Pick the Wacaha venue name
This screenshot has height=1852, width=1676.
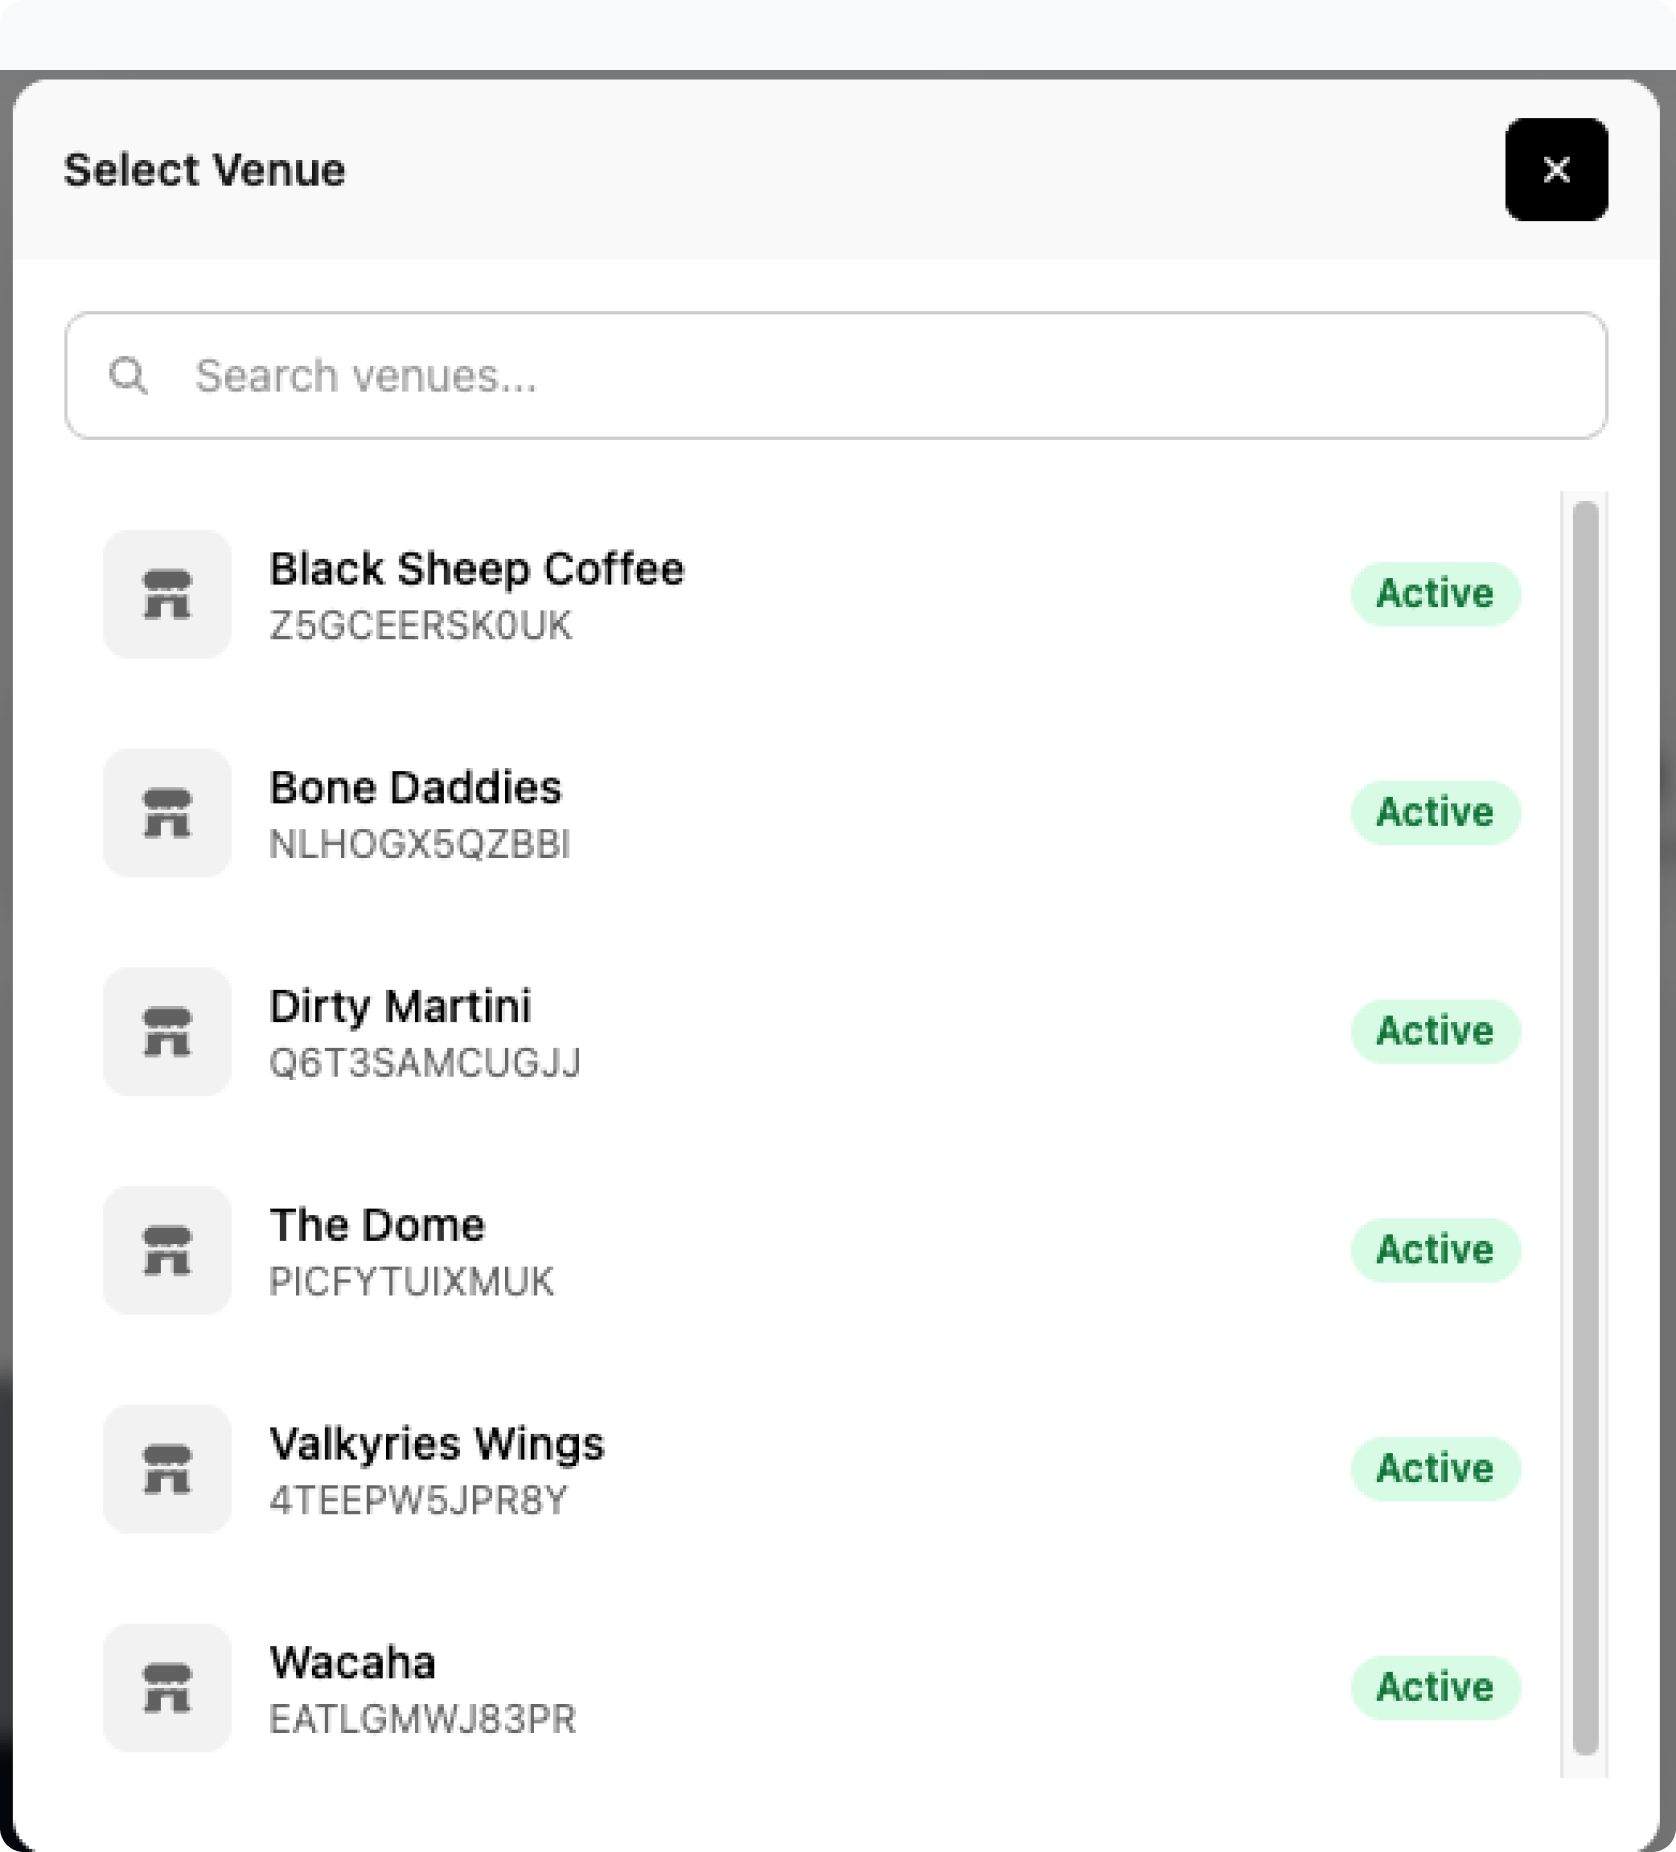pos(353,1663)
